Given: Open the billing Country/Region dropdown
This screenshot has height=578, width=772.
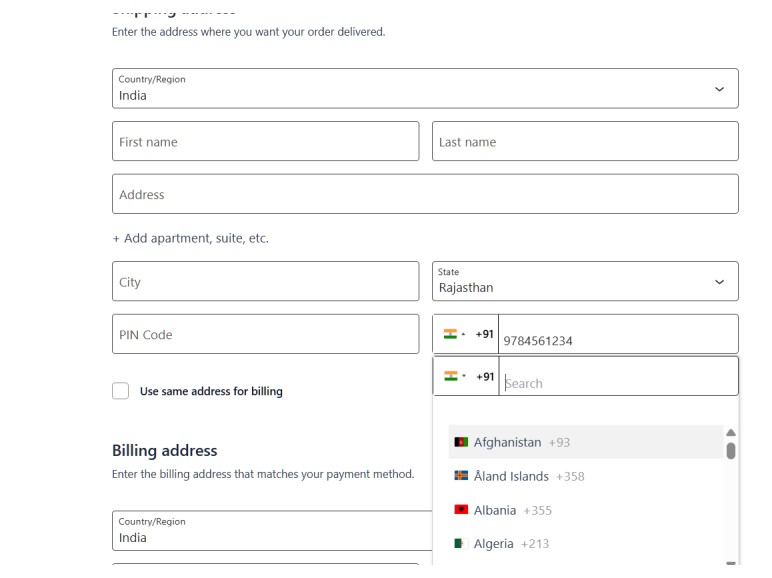Looking at the screenshot, I should pos(270,530).
